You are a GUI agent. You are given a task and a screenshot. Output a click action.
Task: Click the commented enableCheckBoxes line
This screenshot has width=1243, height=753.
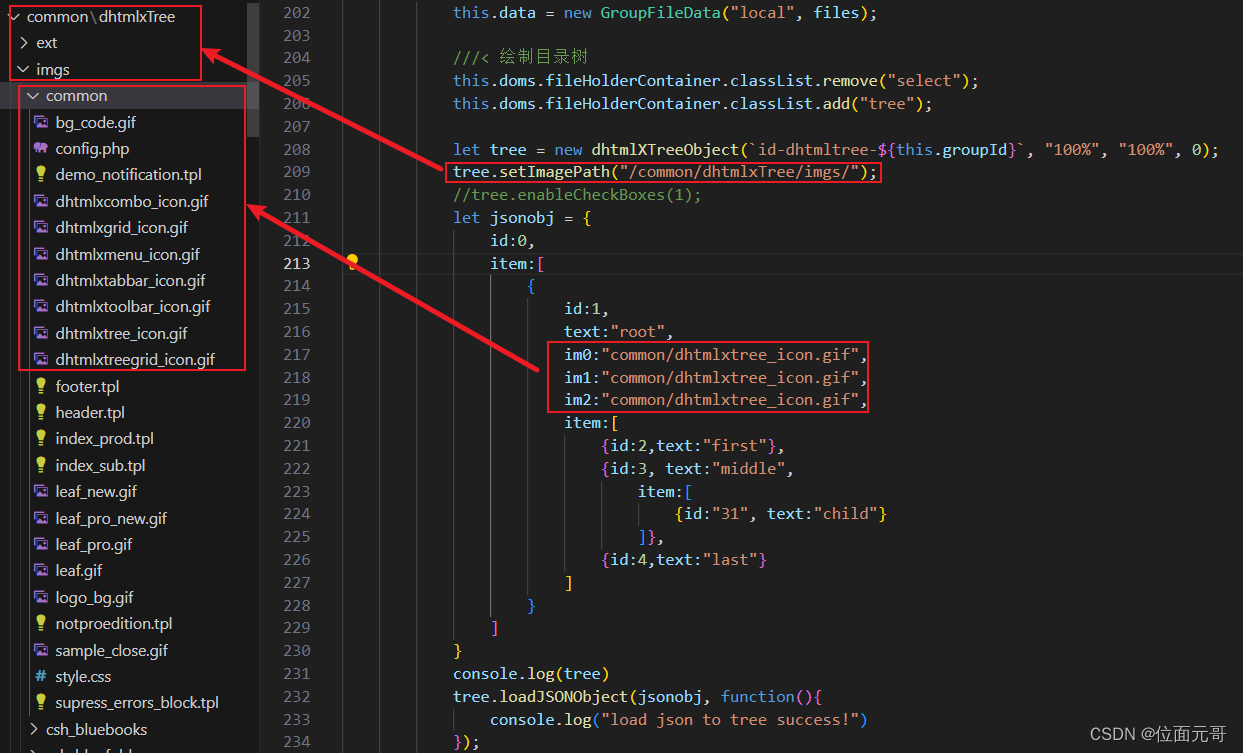coord(577,195)
